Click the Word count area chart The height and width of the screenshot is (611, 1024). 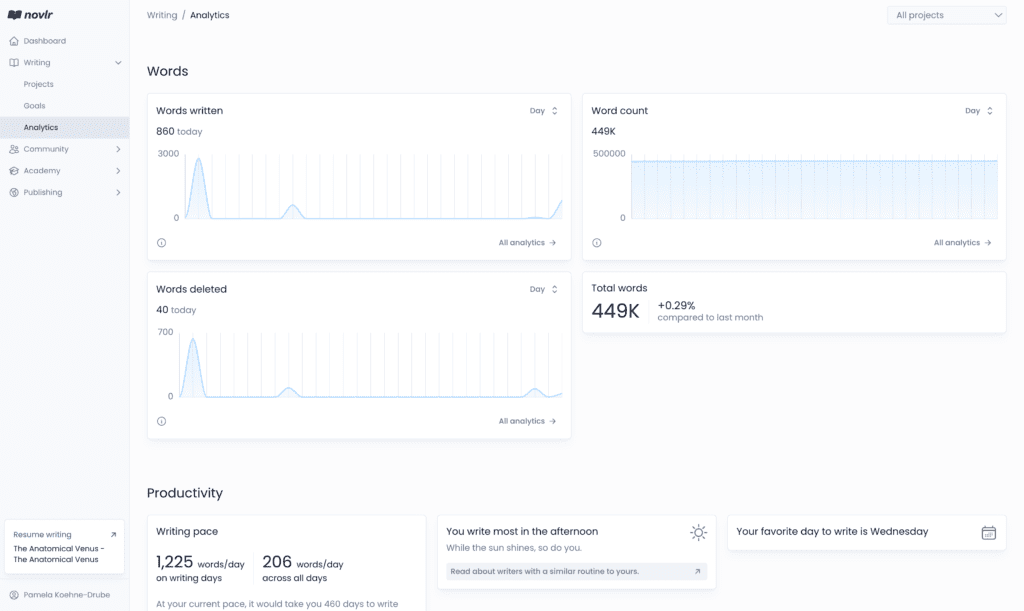coord(814,188)
